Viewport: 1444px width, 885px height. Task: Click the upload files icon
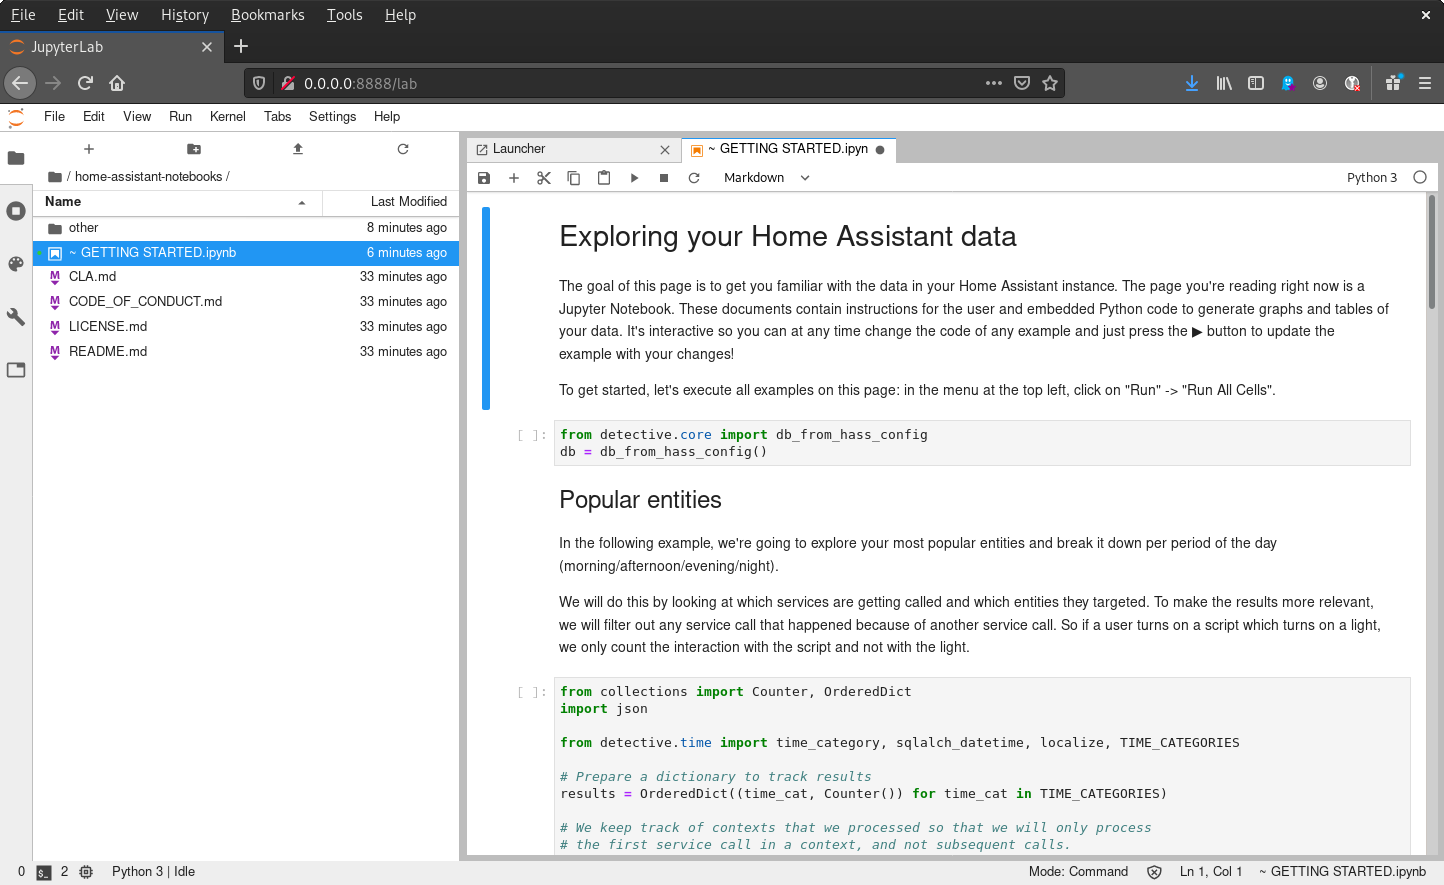298,149
